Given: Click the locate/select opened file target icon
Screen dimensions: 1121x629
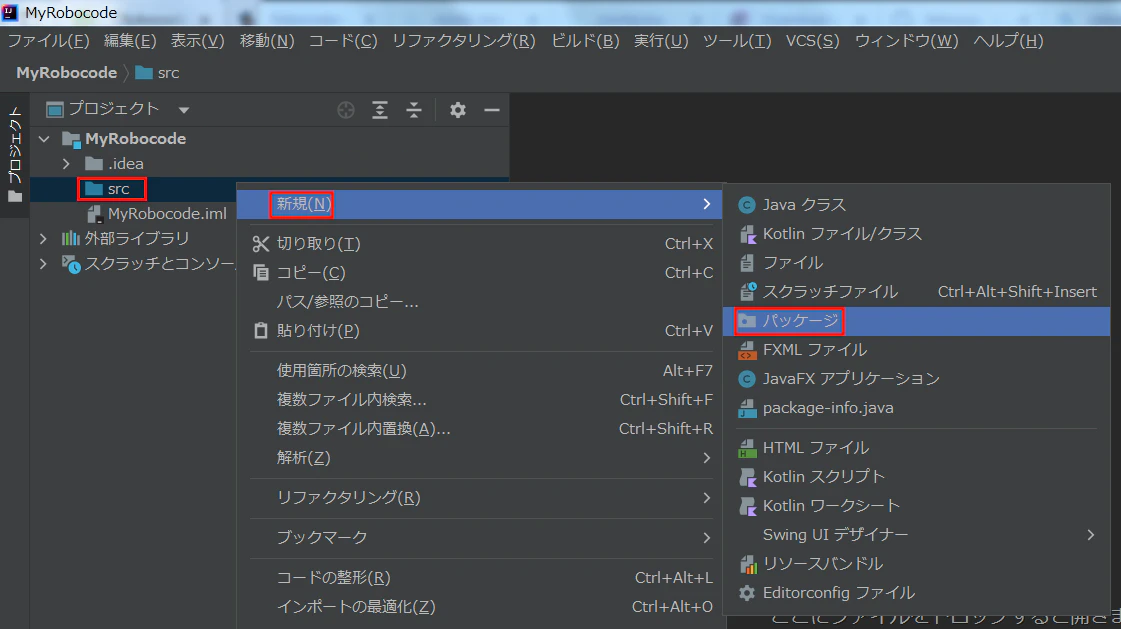Looking at the screenshot, I should click(x=346, y=110).
